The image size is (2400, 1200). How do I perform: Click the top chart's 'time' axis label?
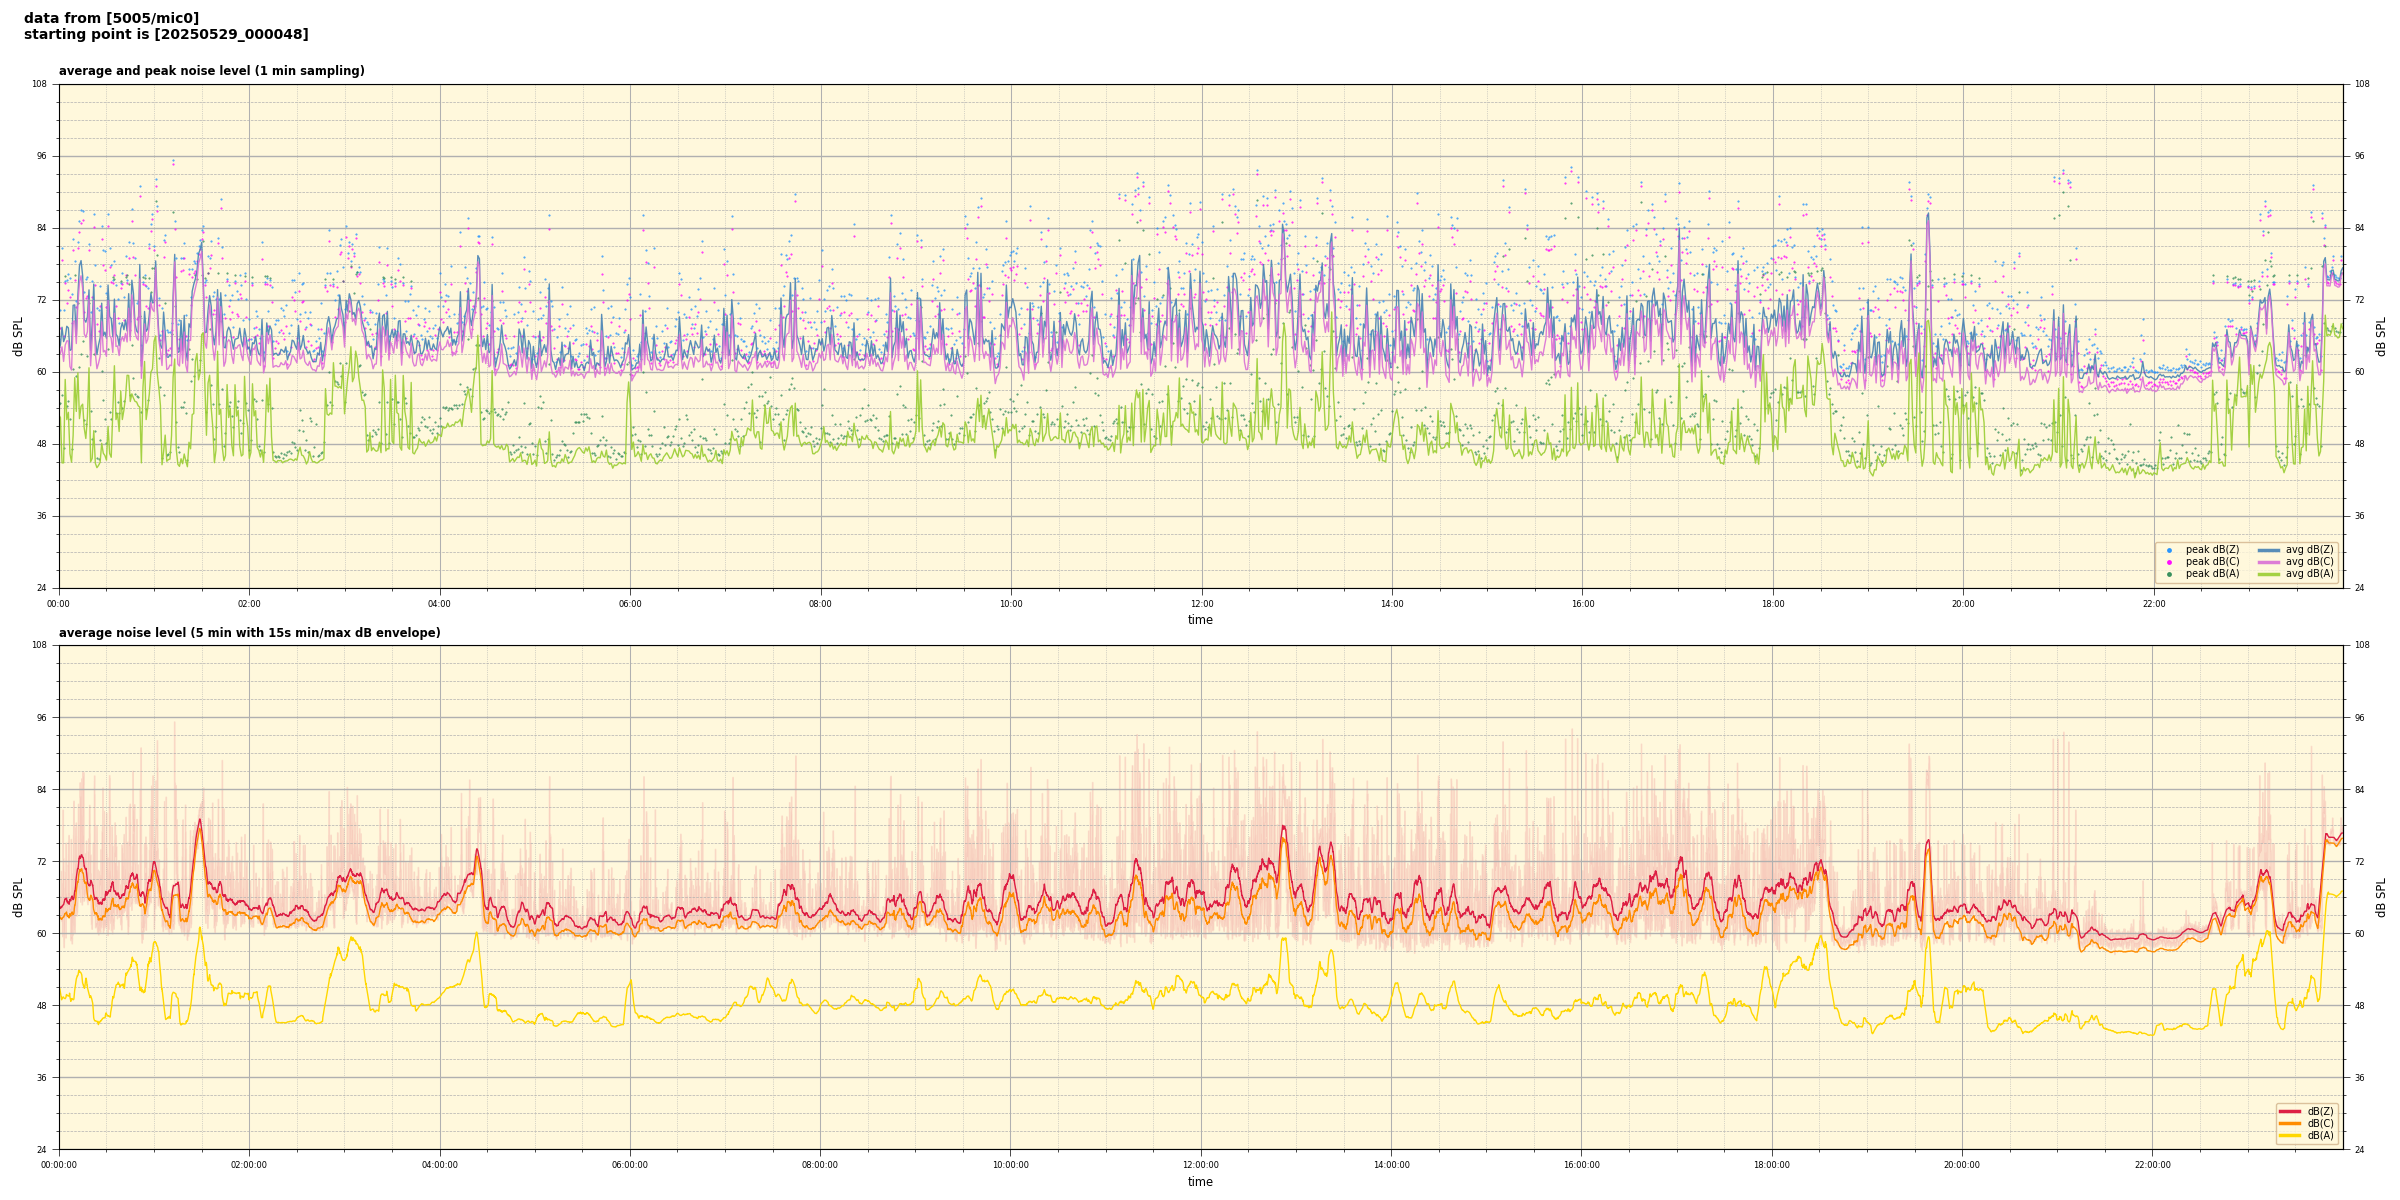pos(1200,620)
